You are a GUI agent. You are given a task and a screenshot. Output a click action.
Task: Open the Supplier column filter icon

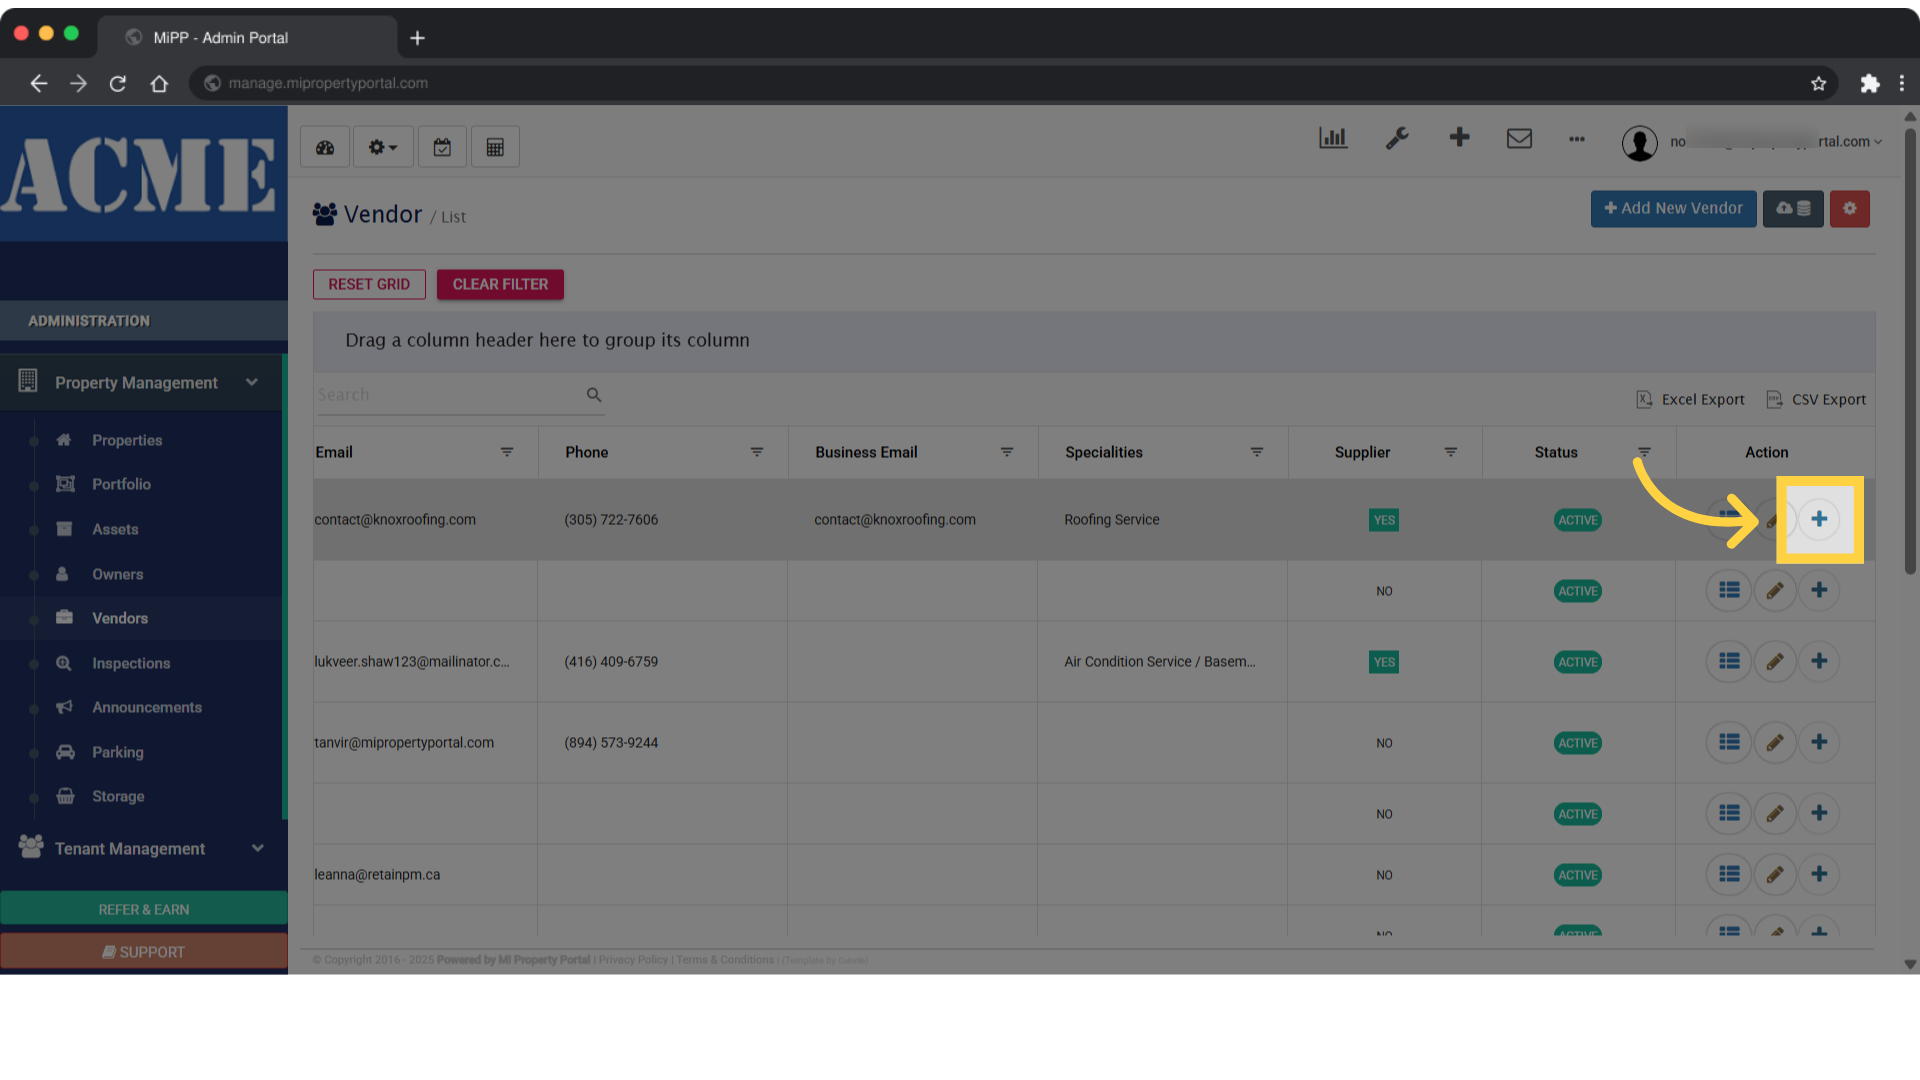pos(1451,452)
